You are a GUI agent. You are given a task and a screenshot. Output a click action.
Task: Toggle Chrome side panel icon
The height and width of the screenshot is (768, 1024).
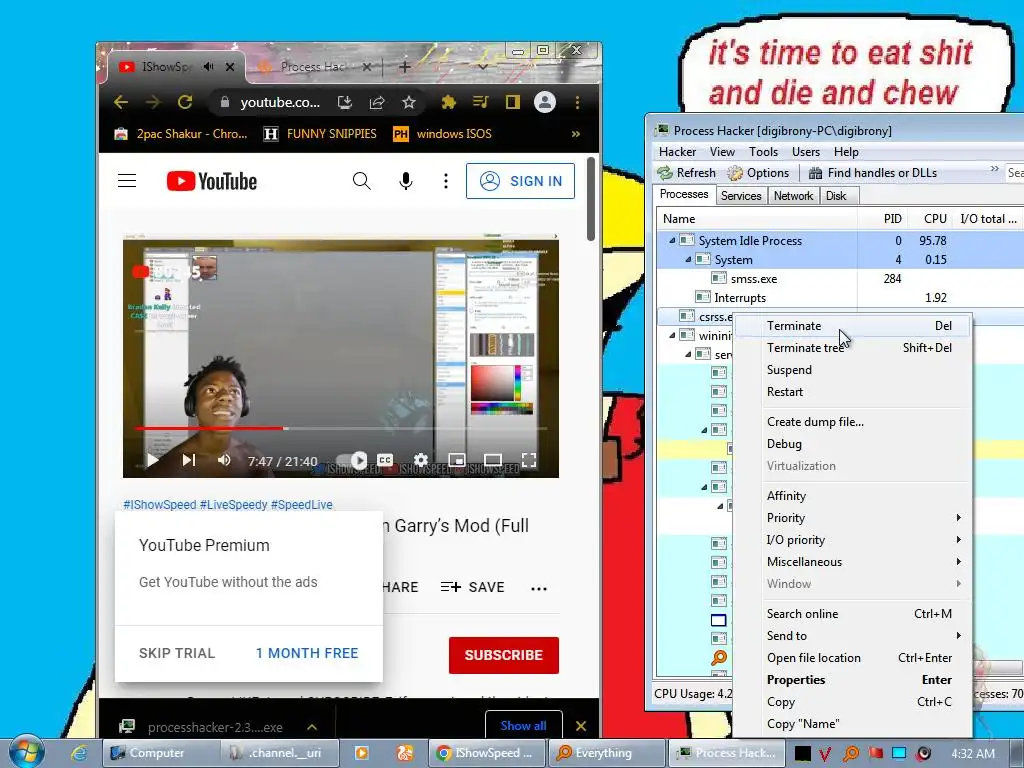pyautogui.click(x=513, y=102)
